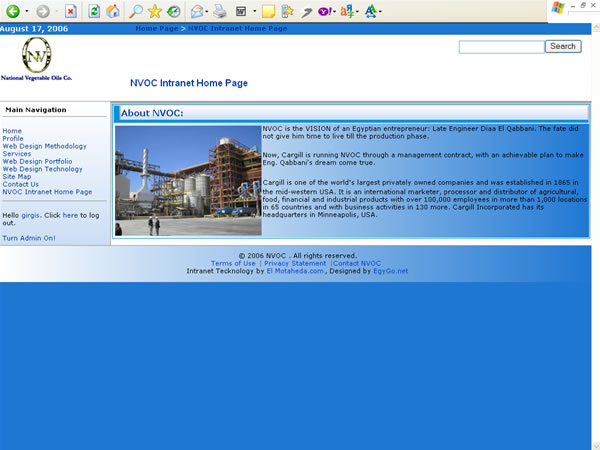Click the Stop loading icon
Image resolution: width=600 pixels, height=450 pixels.
coord(70,11)
